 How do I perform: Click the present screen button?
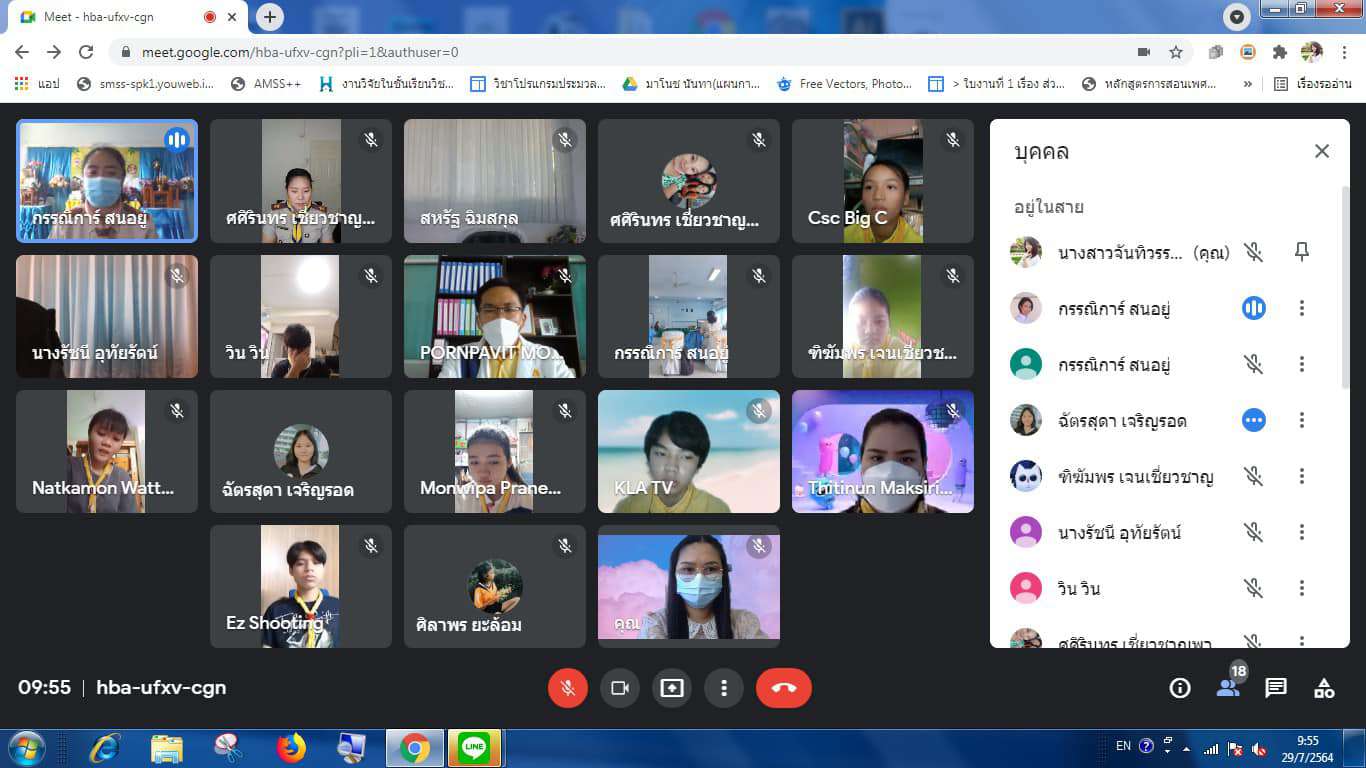pyautogui.click(x=672, y=688)
